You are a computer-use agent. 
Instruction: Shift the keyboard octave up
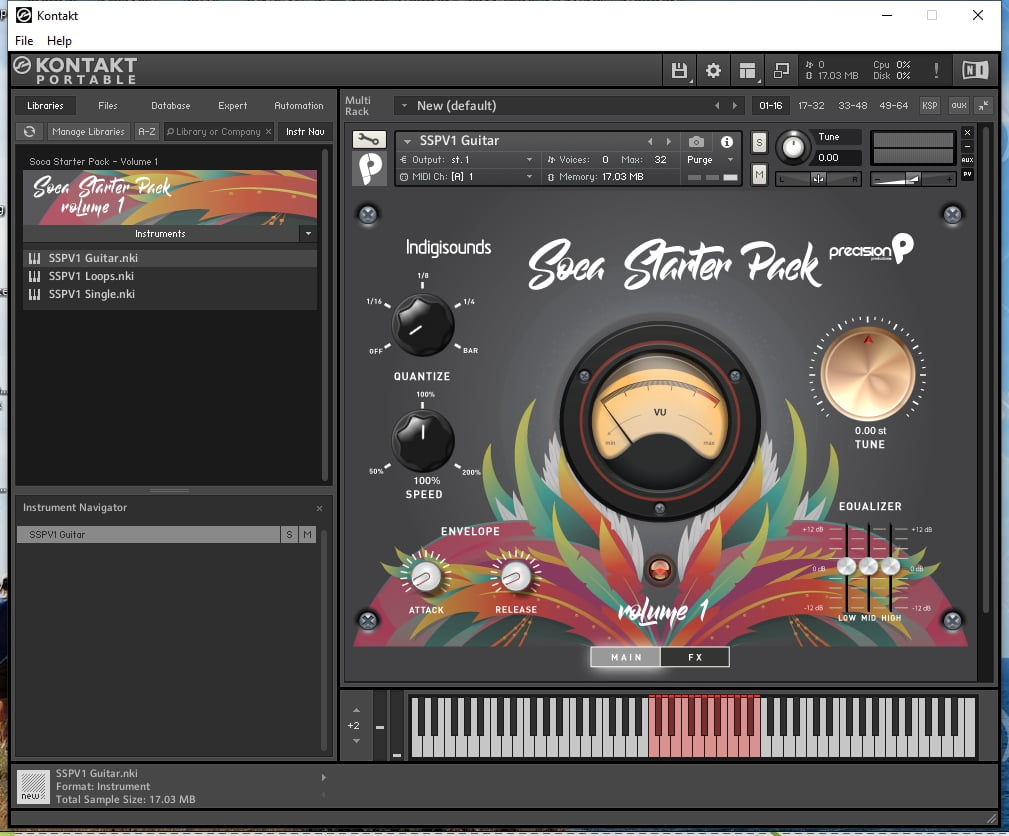point(356,710)
